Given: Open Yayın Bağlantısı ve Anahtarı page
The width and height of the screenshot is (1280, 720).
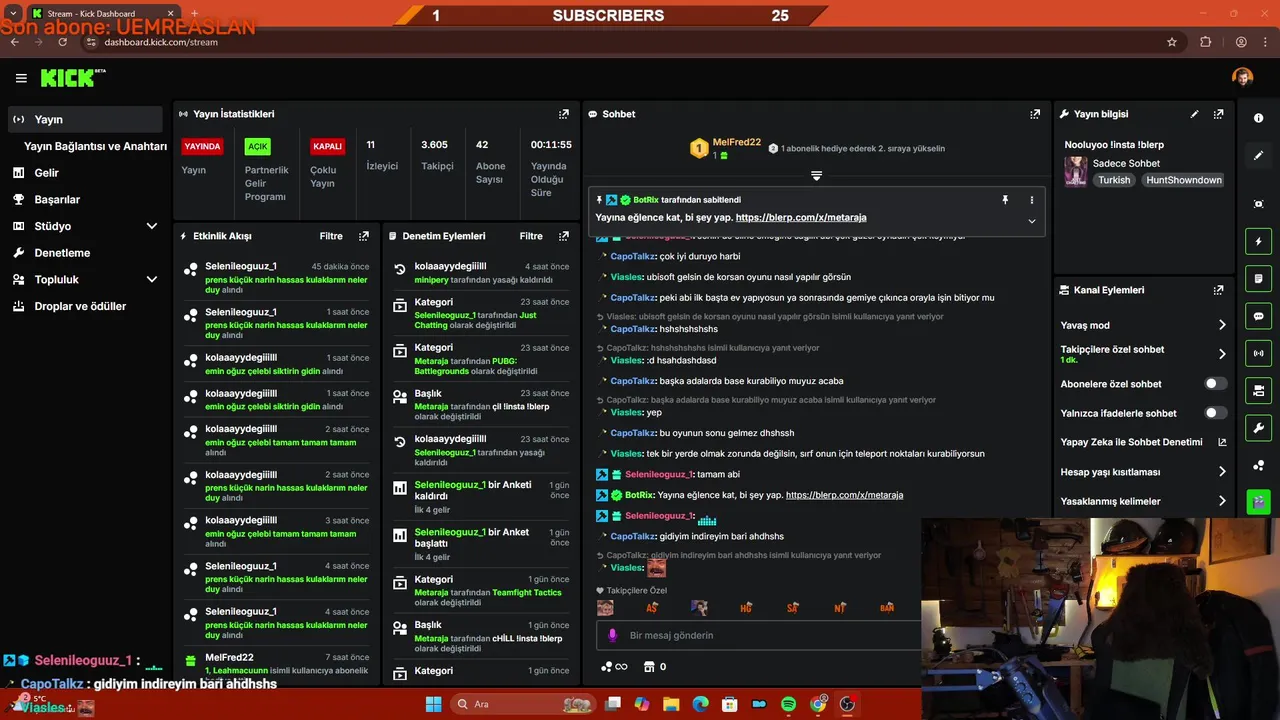Looking at the screenshot, I should click(x=95, y=146).
